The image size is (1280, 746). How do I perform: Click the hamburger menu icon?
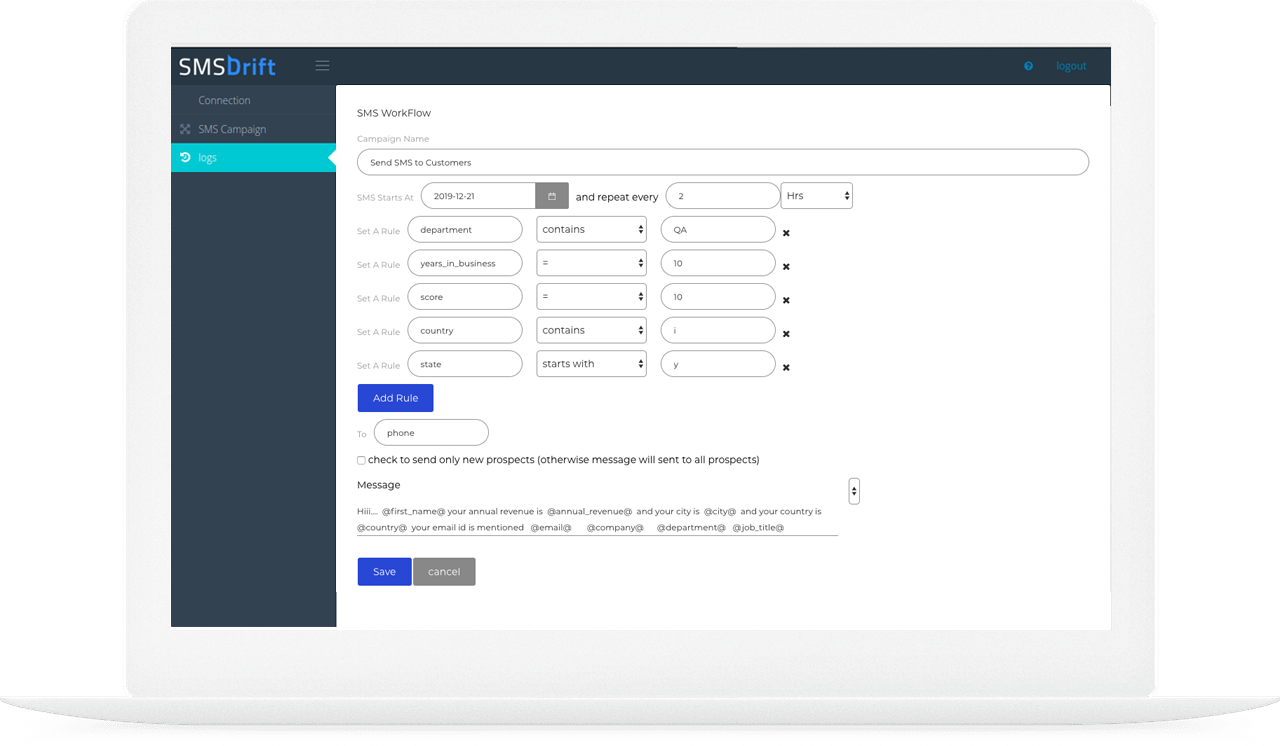pyautogui.click(x=322, y=66)
